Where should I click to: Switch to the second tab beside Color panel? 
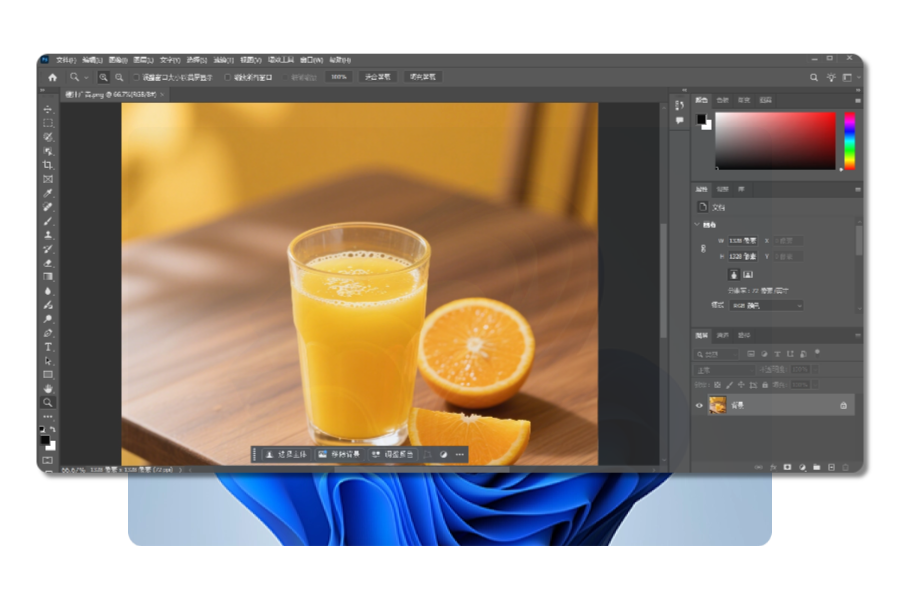tap(723, 100)
